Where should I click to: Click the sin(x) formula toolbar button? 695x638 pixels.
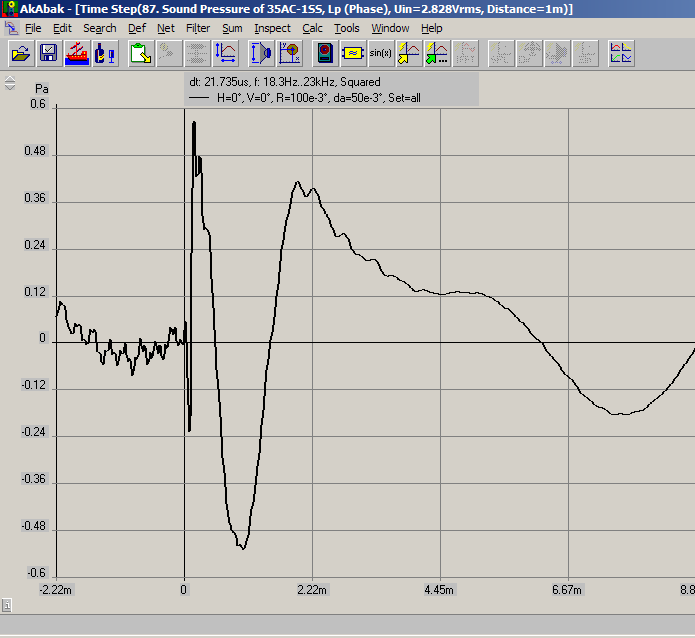pyautogui.click(x=381, y=53)
